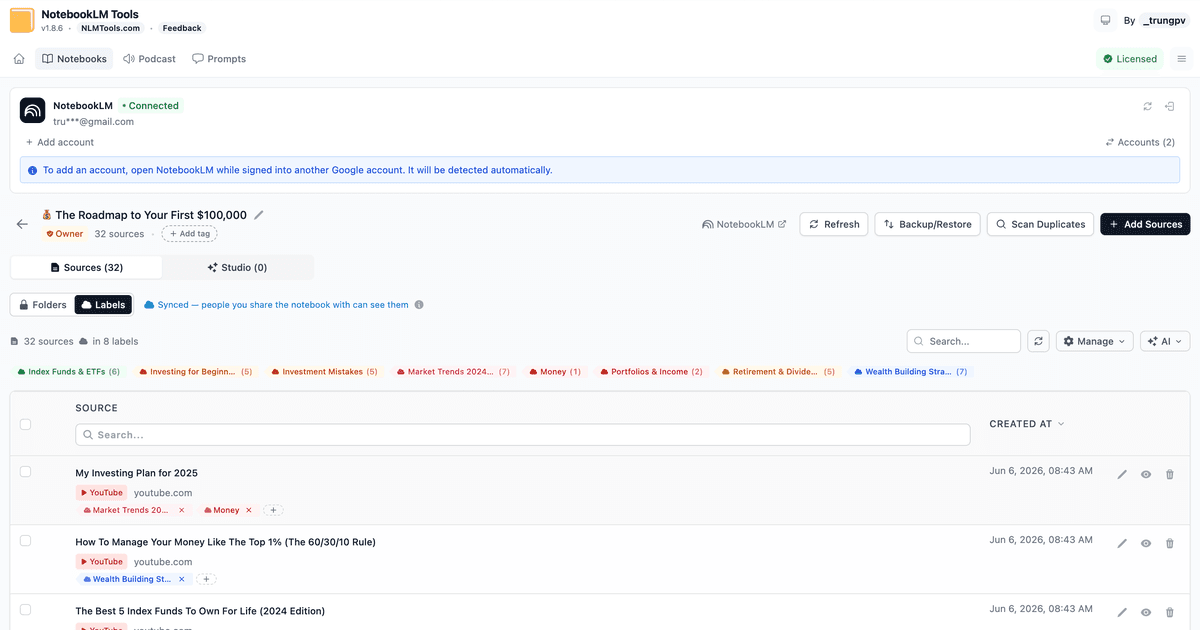Select the Folders view toggle

43,304
